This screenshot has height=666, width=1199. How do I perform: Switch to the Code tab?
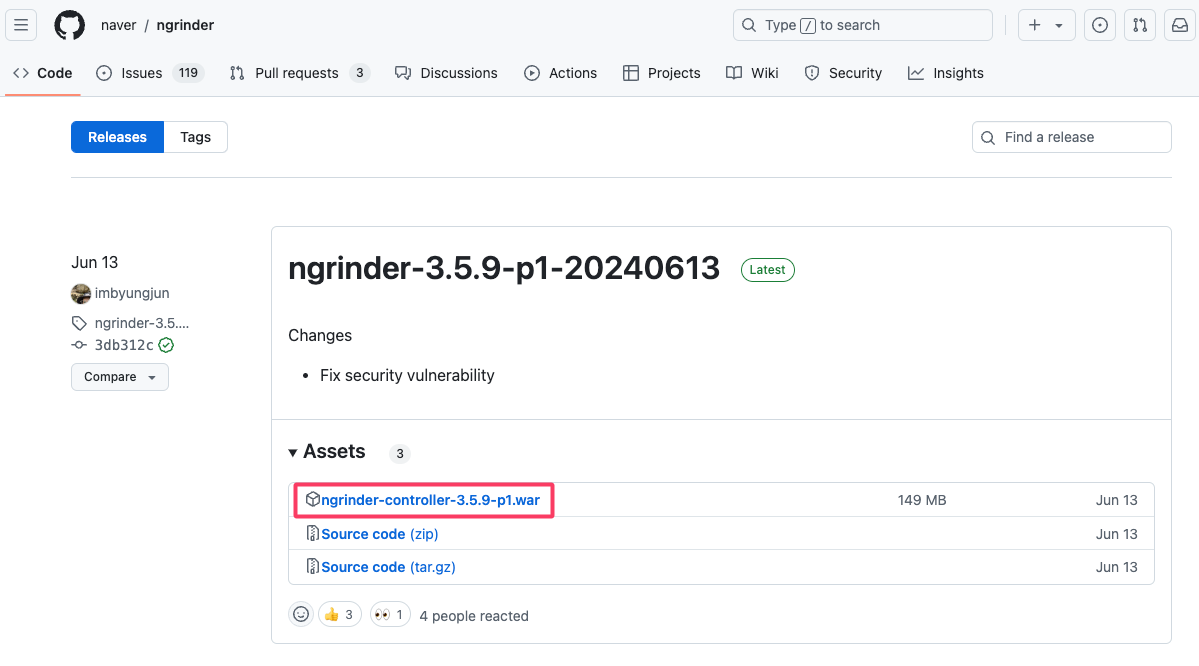[43, 73]
